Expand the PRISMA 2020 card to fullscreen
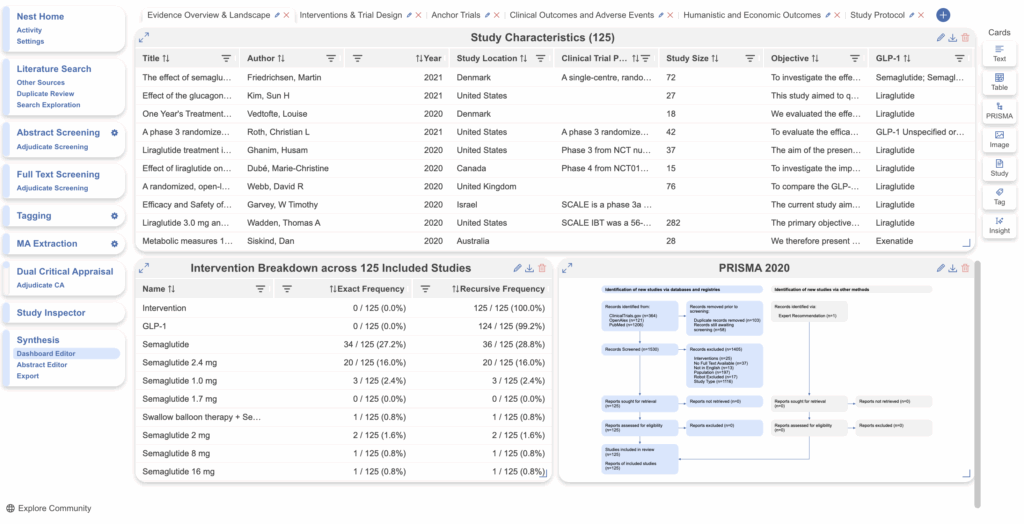Screen dimensions: 1024x524 coord(567,268)
